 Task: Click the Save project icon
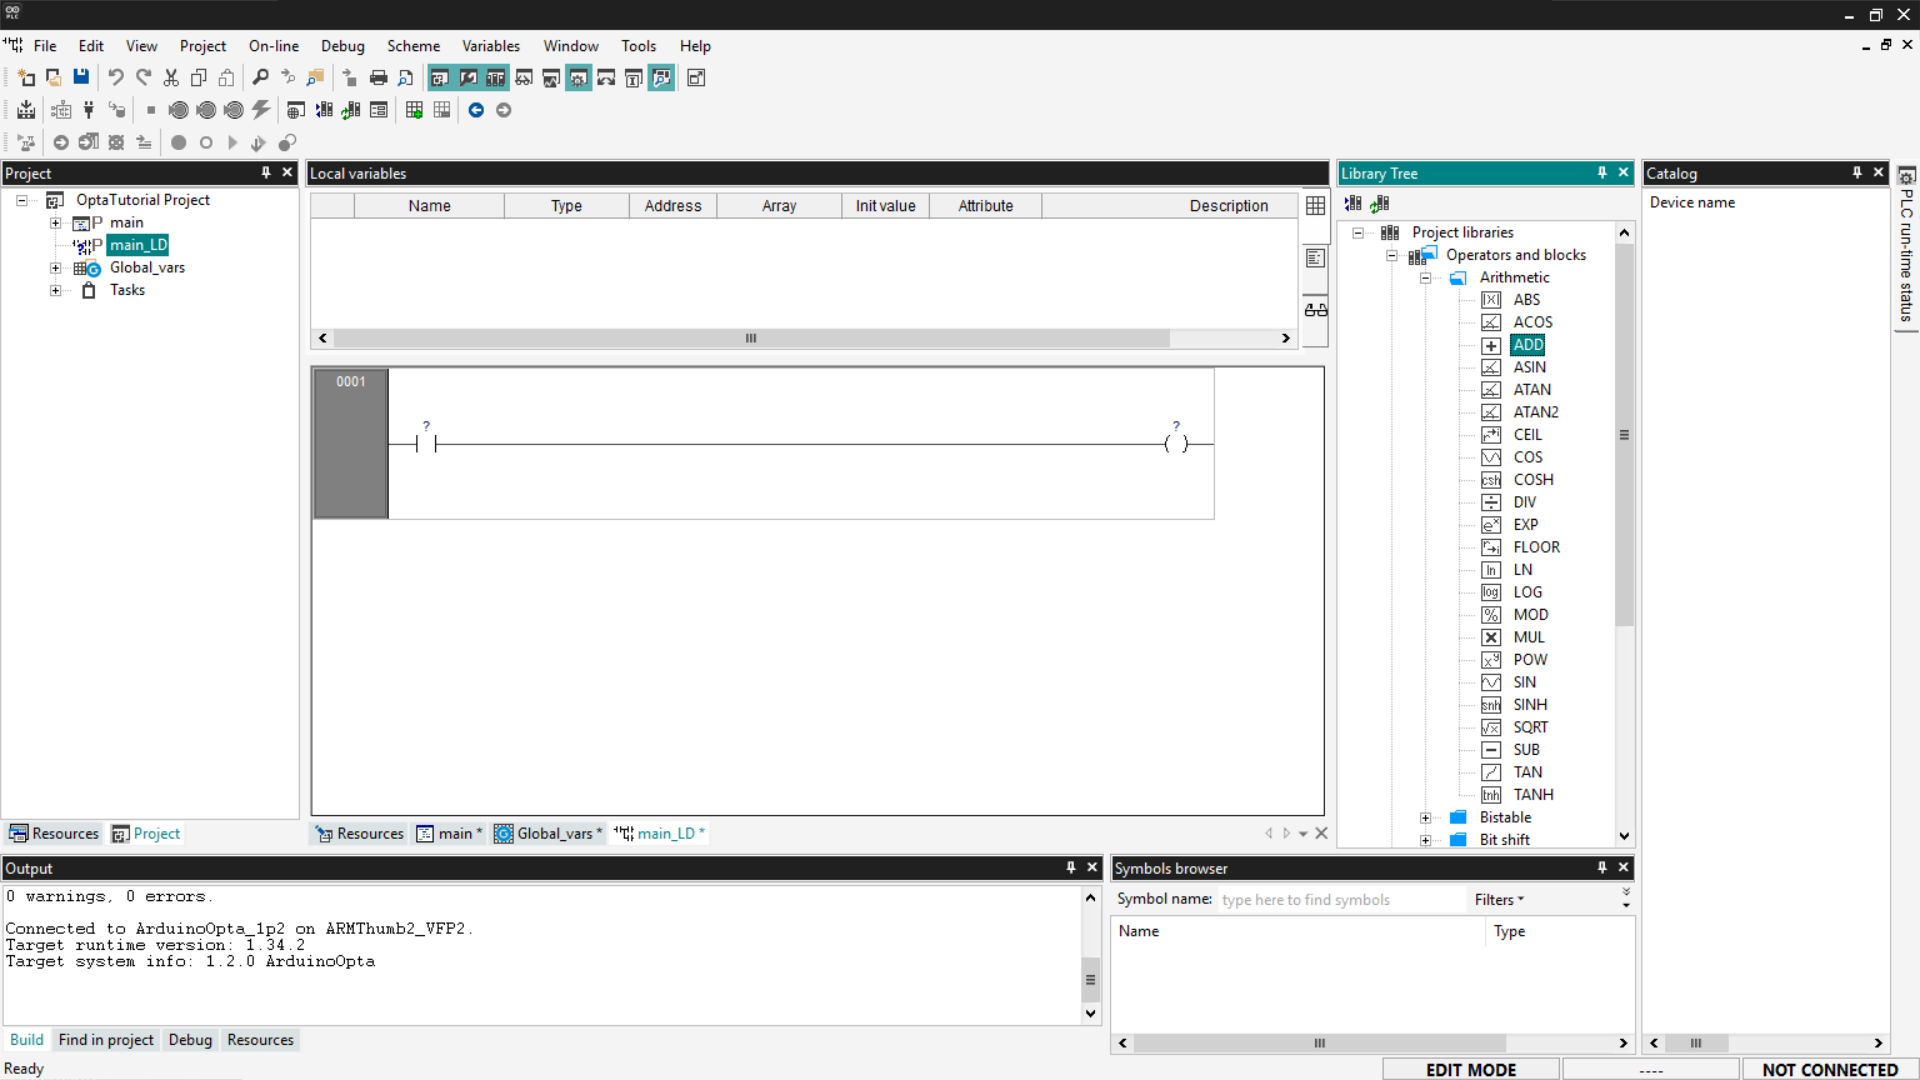click(81, 77)
